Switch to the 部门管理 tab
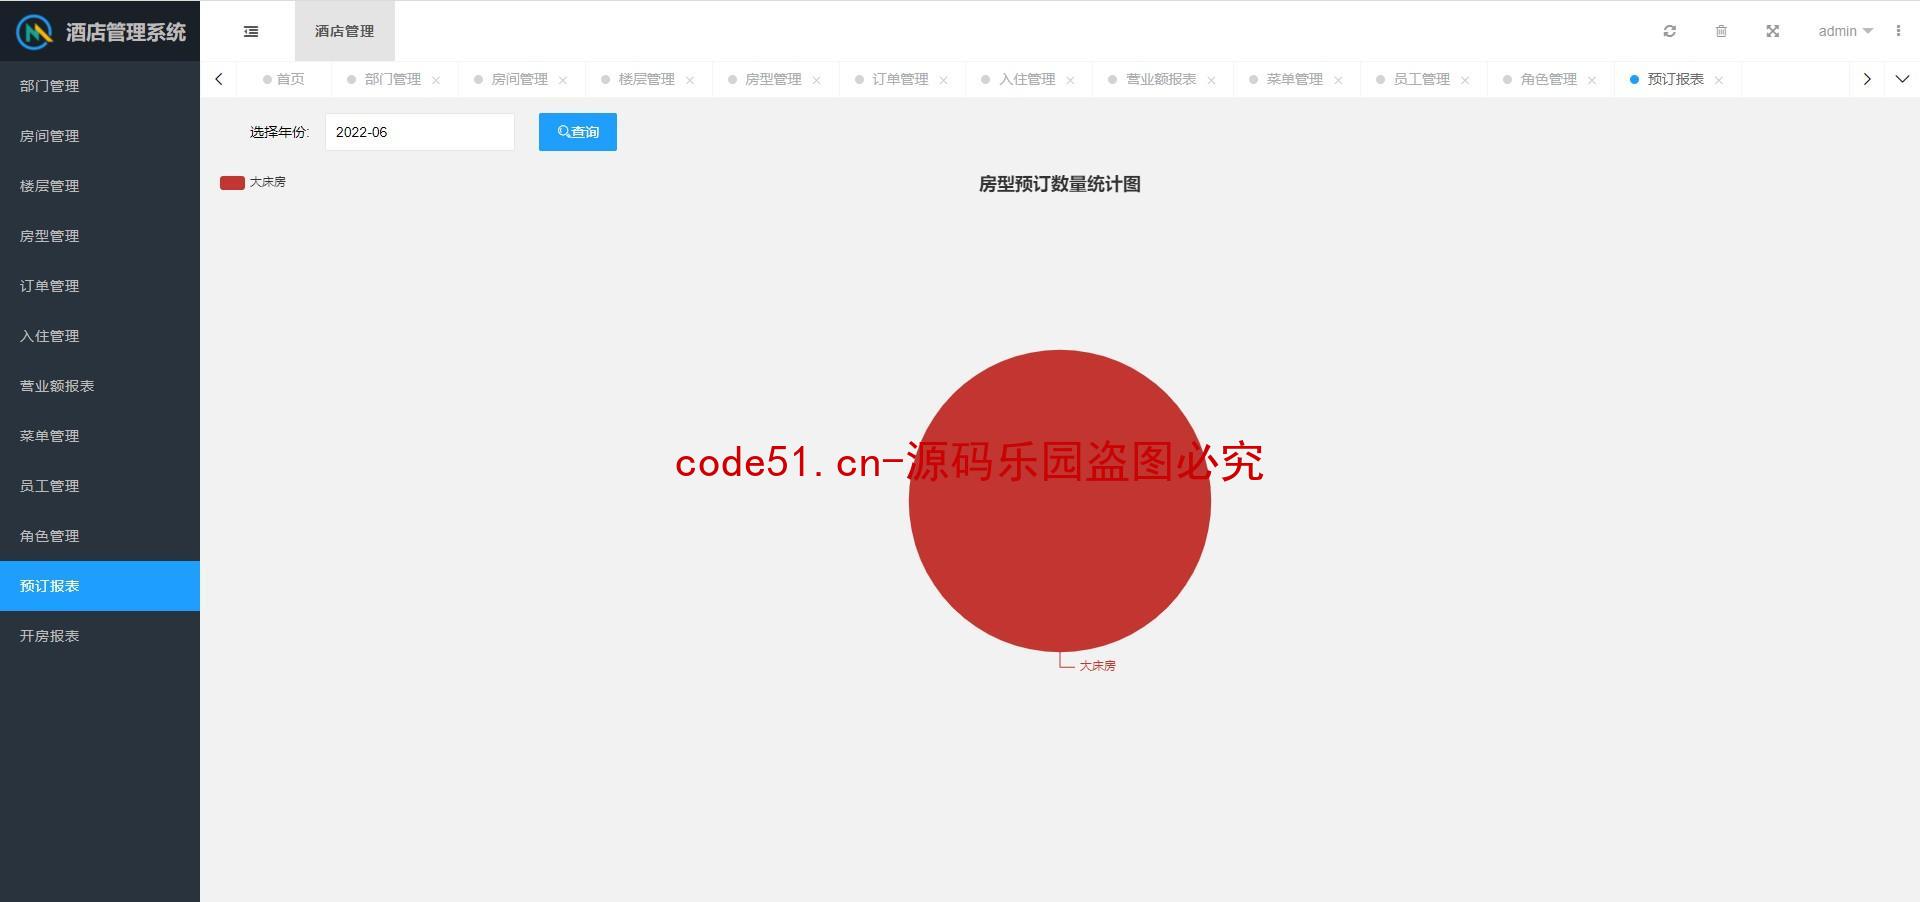The image size is (1920, 902). [392, 79]
